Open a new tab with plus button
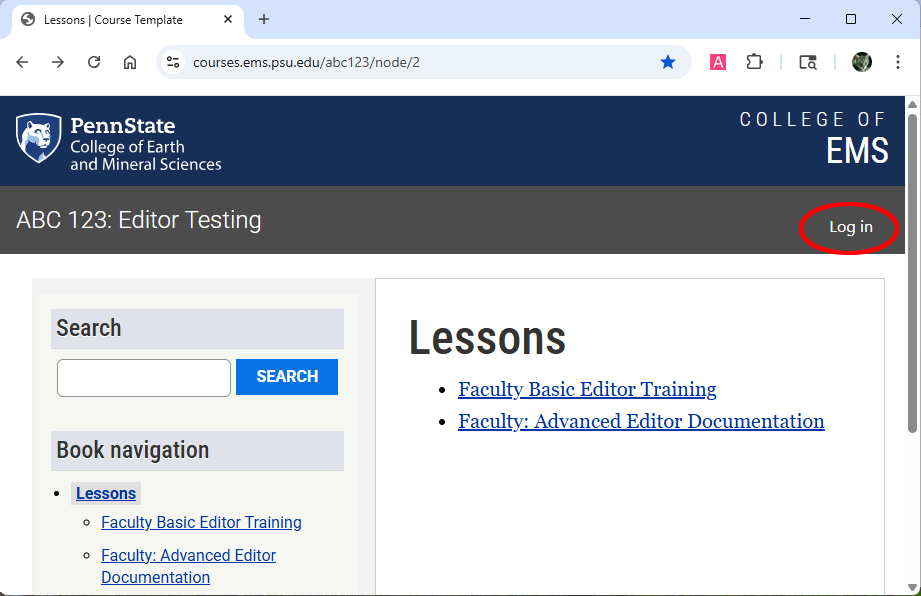Image resolution: width=921 pixels, height=596 pixels. click(x=264, y=19)
